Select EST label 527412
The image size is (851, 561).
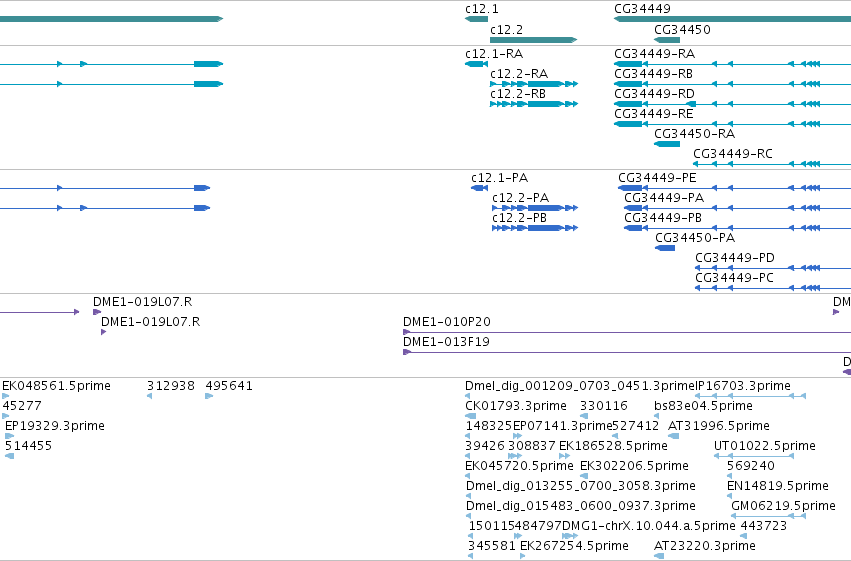[x=636, y=426]
